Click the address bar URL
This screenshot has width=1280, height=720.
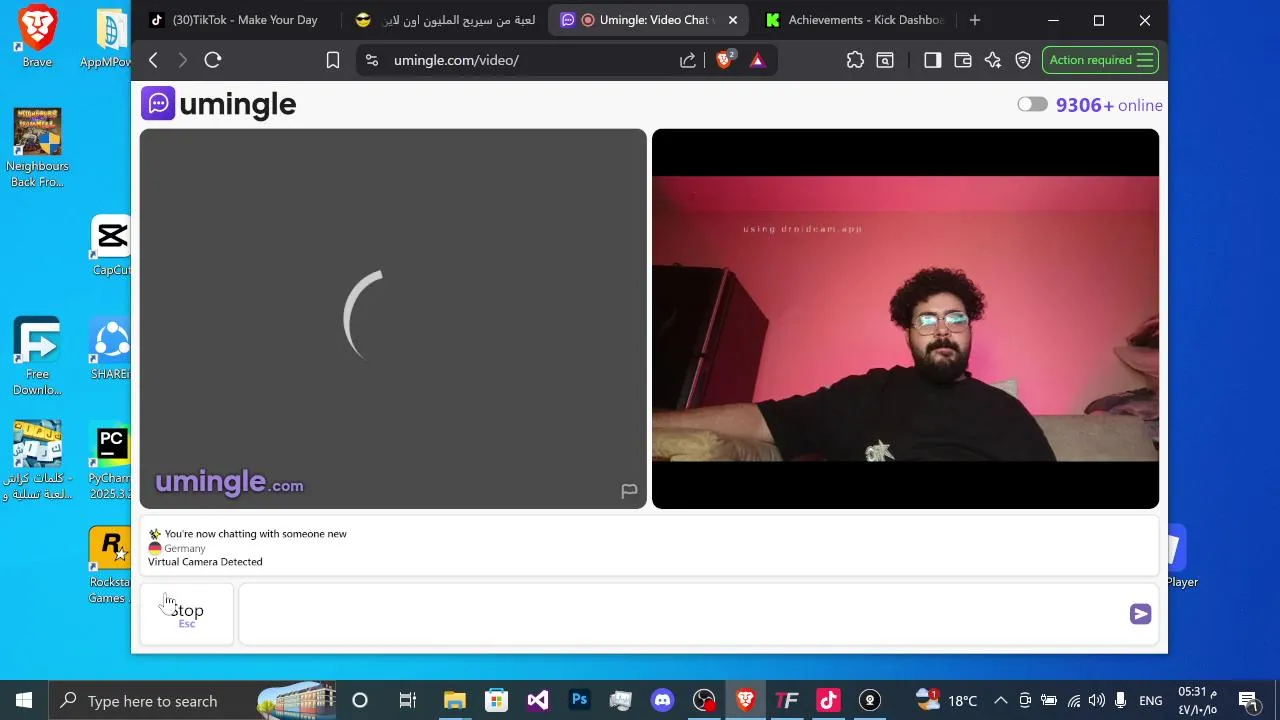tap(456, 60)
